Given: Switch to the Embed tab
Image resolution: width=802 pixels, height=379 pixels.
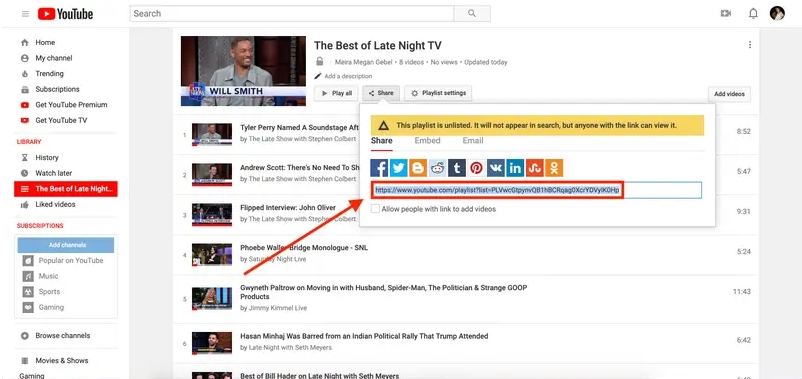Looking at the screenshot, I should click(427, 141).
